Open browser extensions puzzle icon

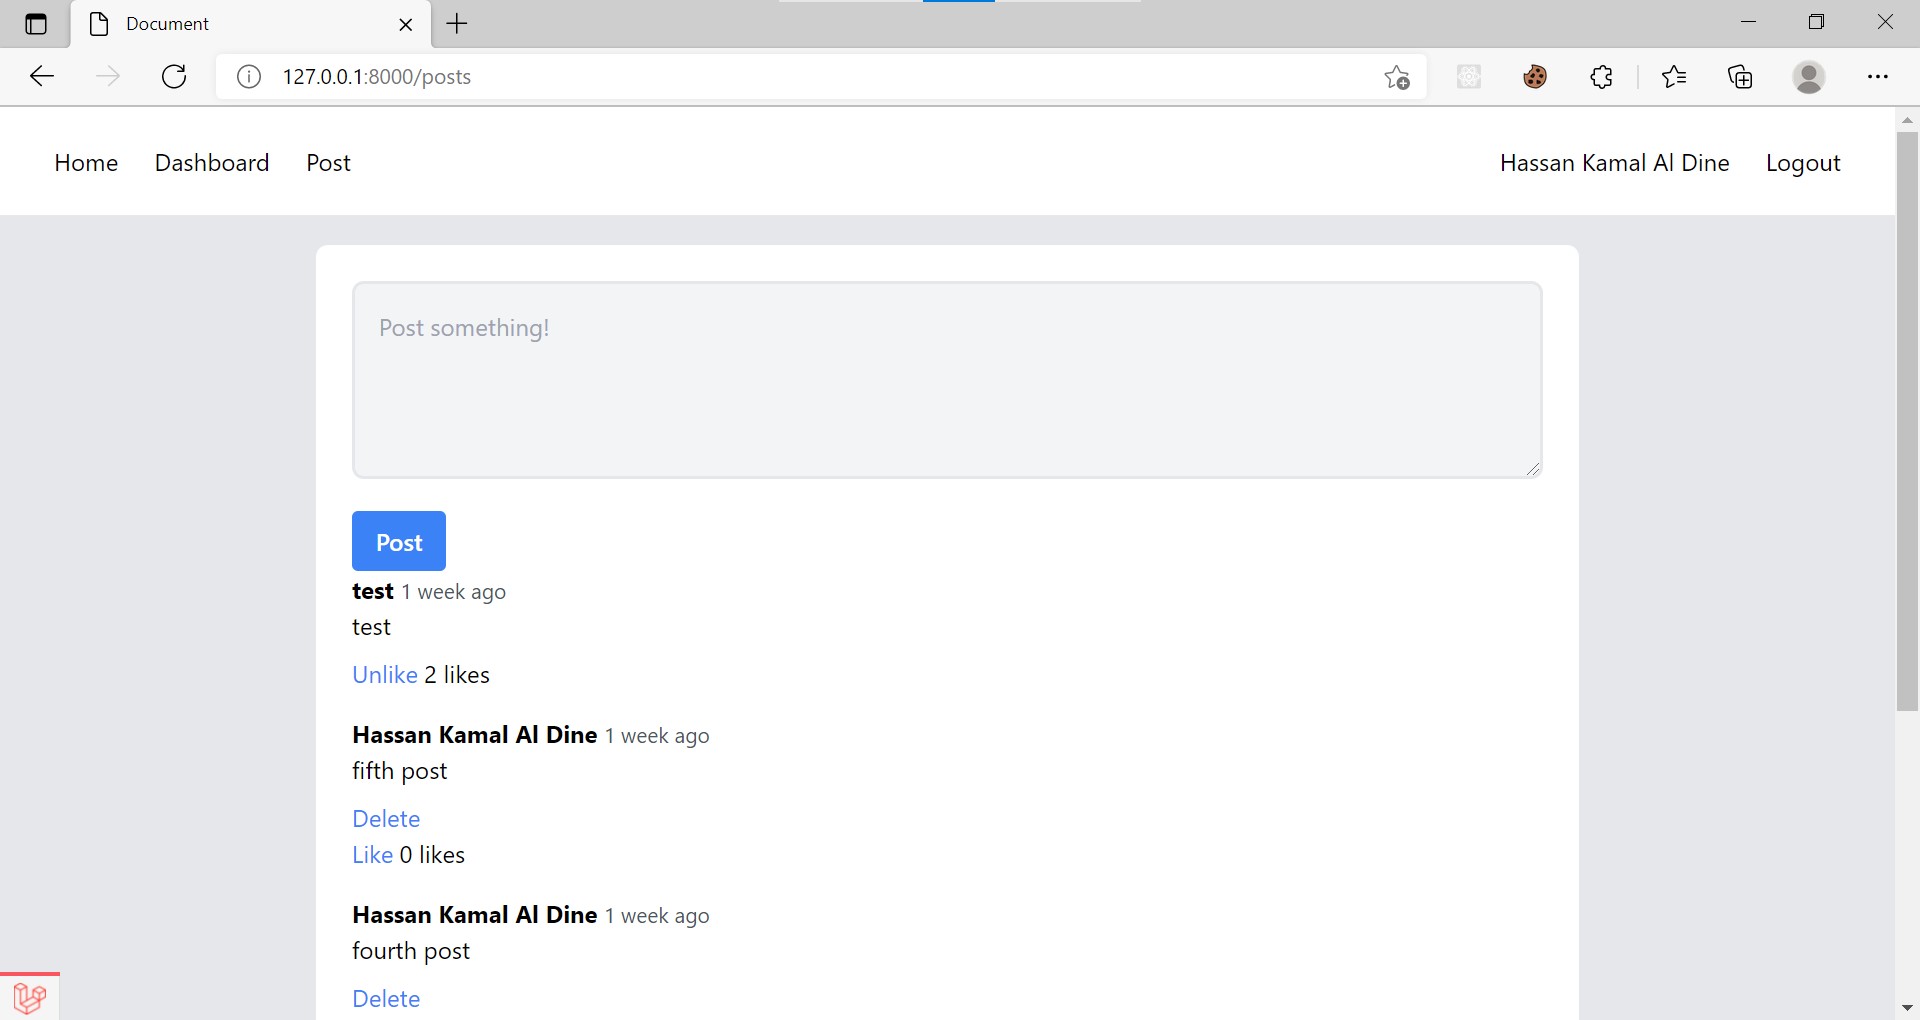[1601, 77]
